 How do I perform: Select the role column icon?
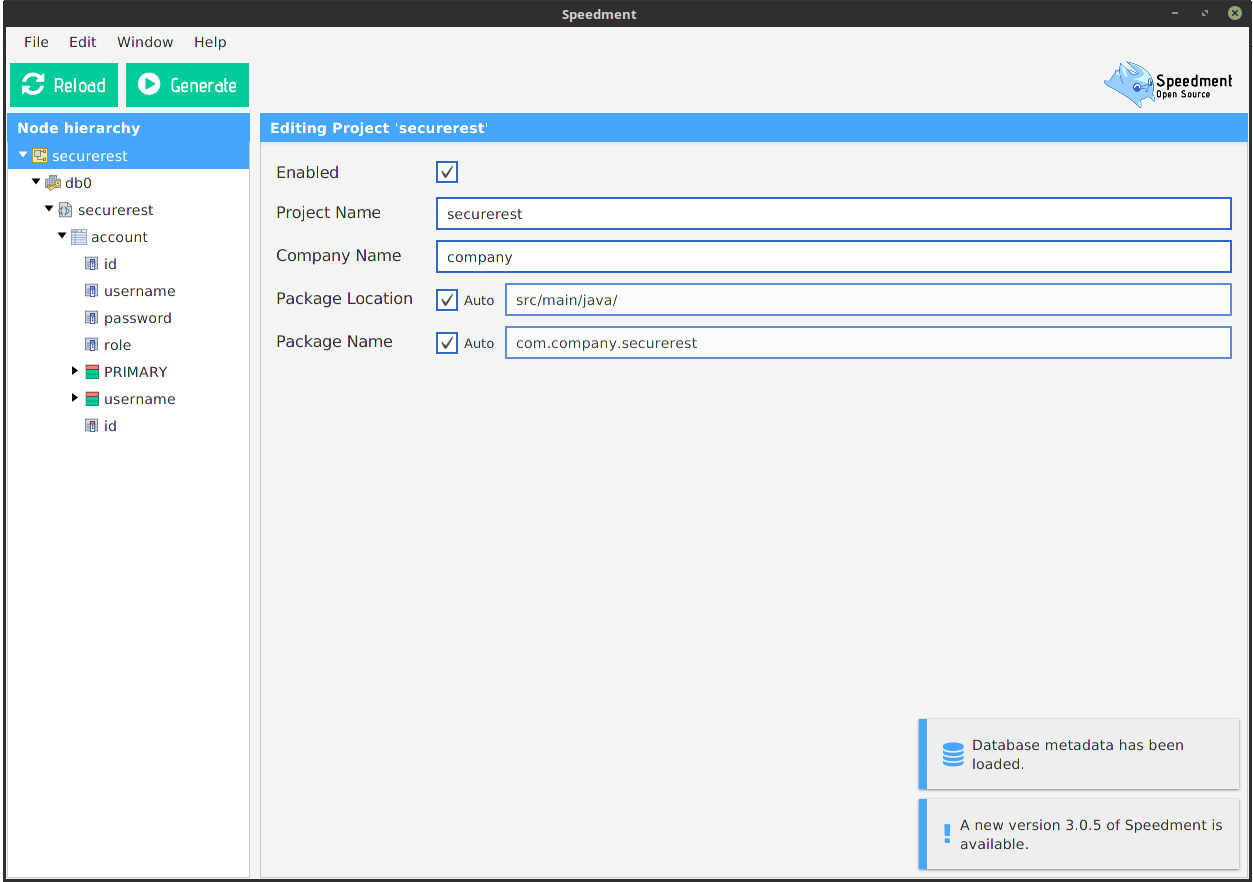pyautogui.click(x=92, y=345)
